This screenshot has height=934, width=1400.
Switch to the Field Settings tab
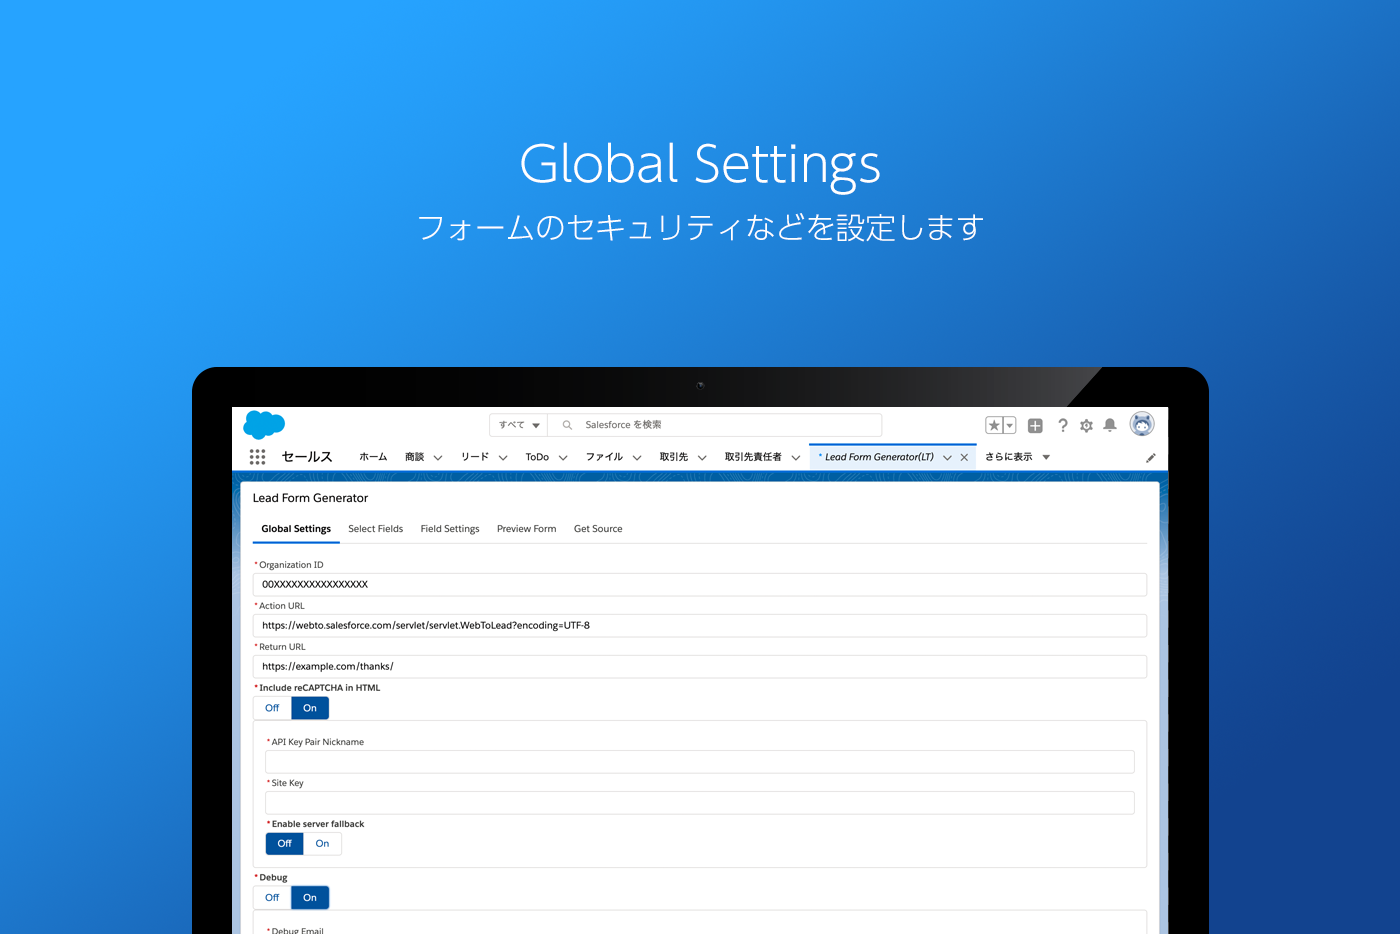pyautogui.click(x=450, y=529)
